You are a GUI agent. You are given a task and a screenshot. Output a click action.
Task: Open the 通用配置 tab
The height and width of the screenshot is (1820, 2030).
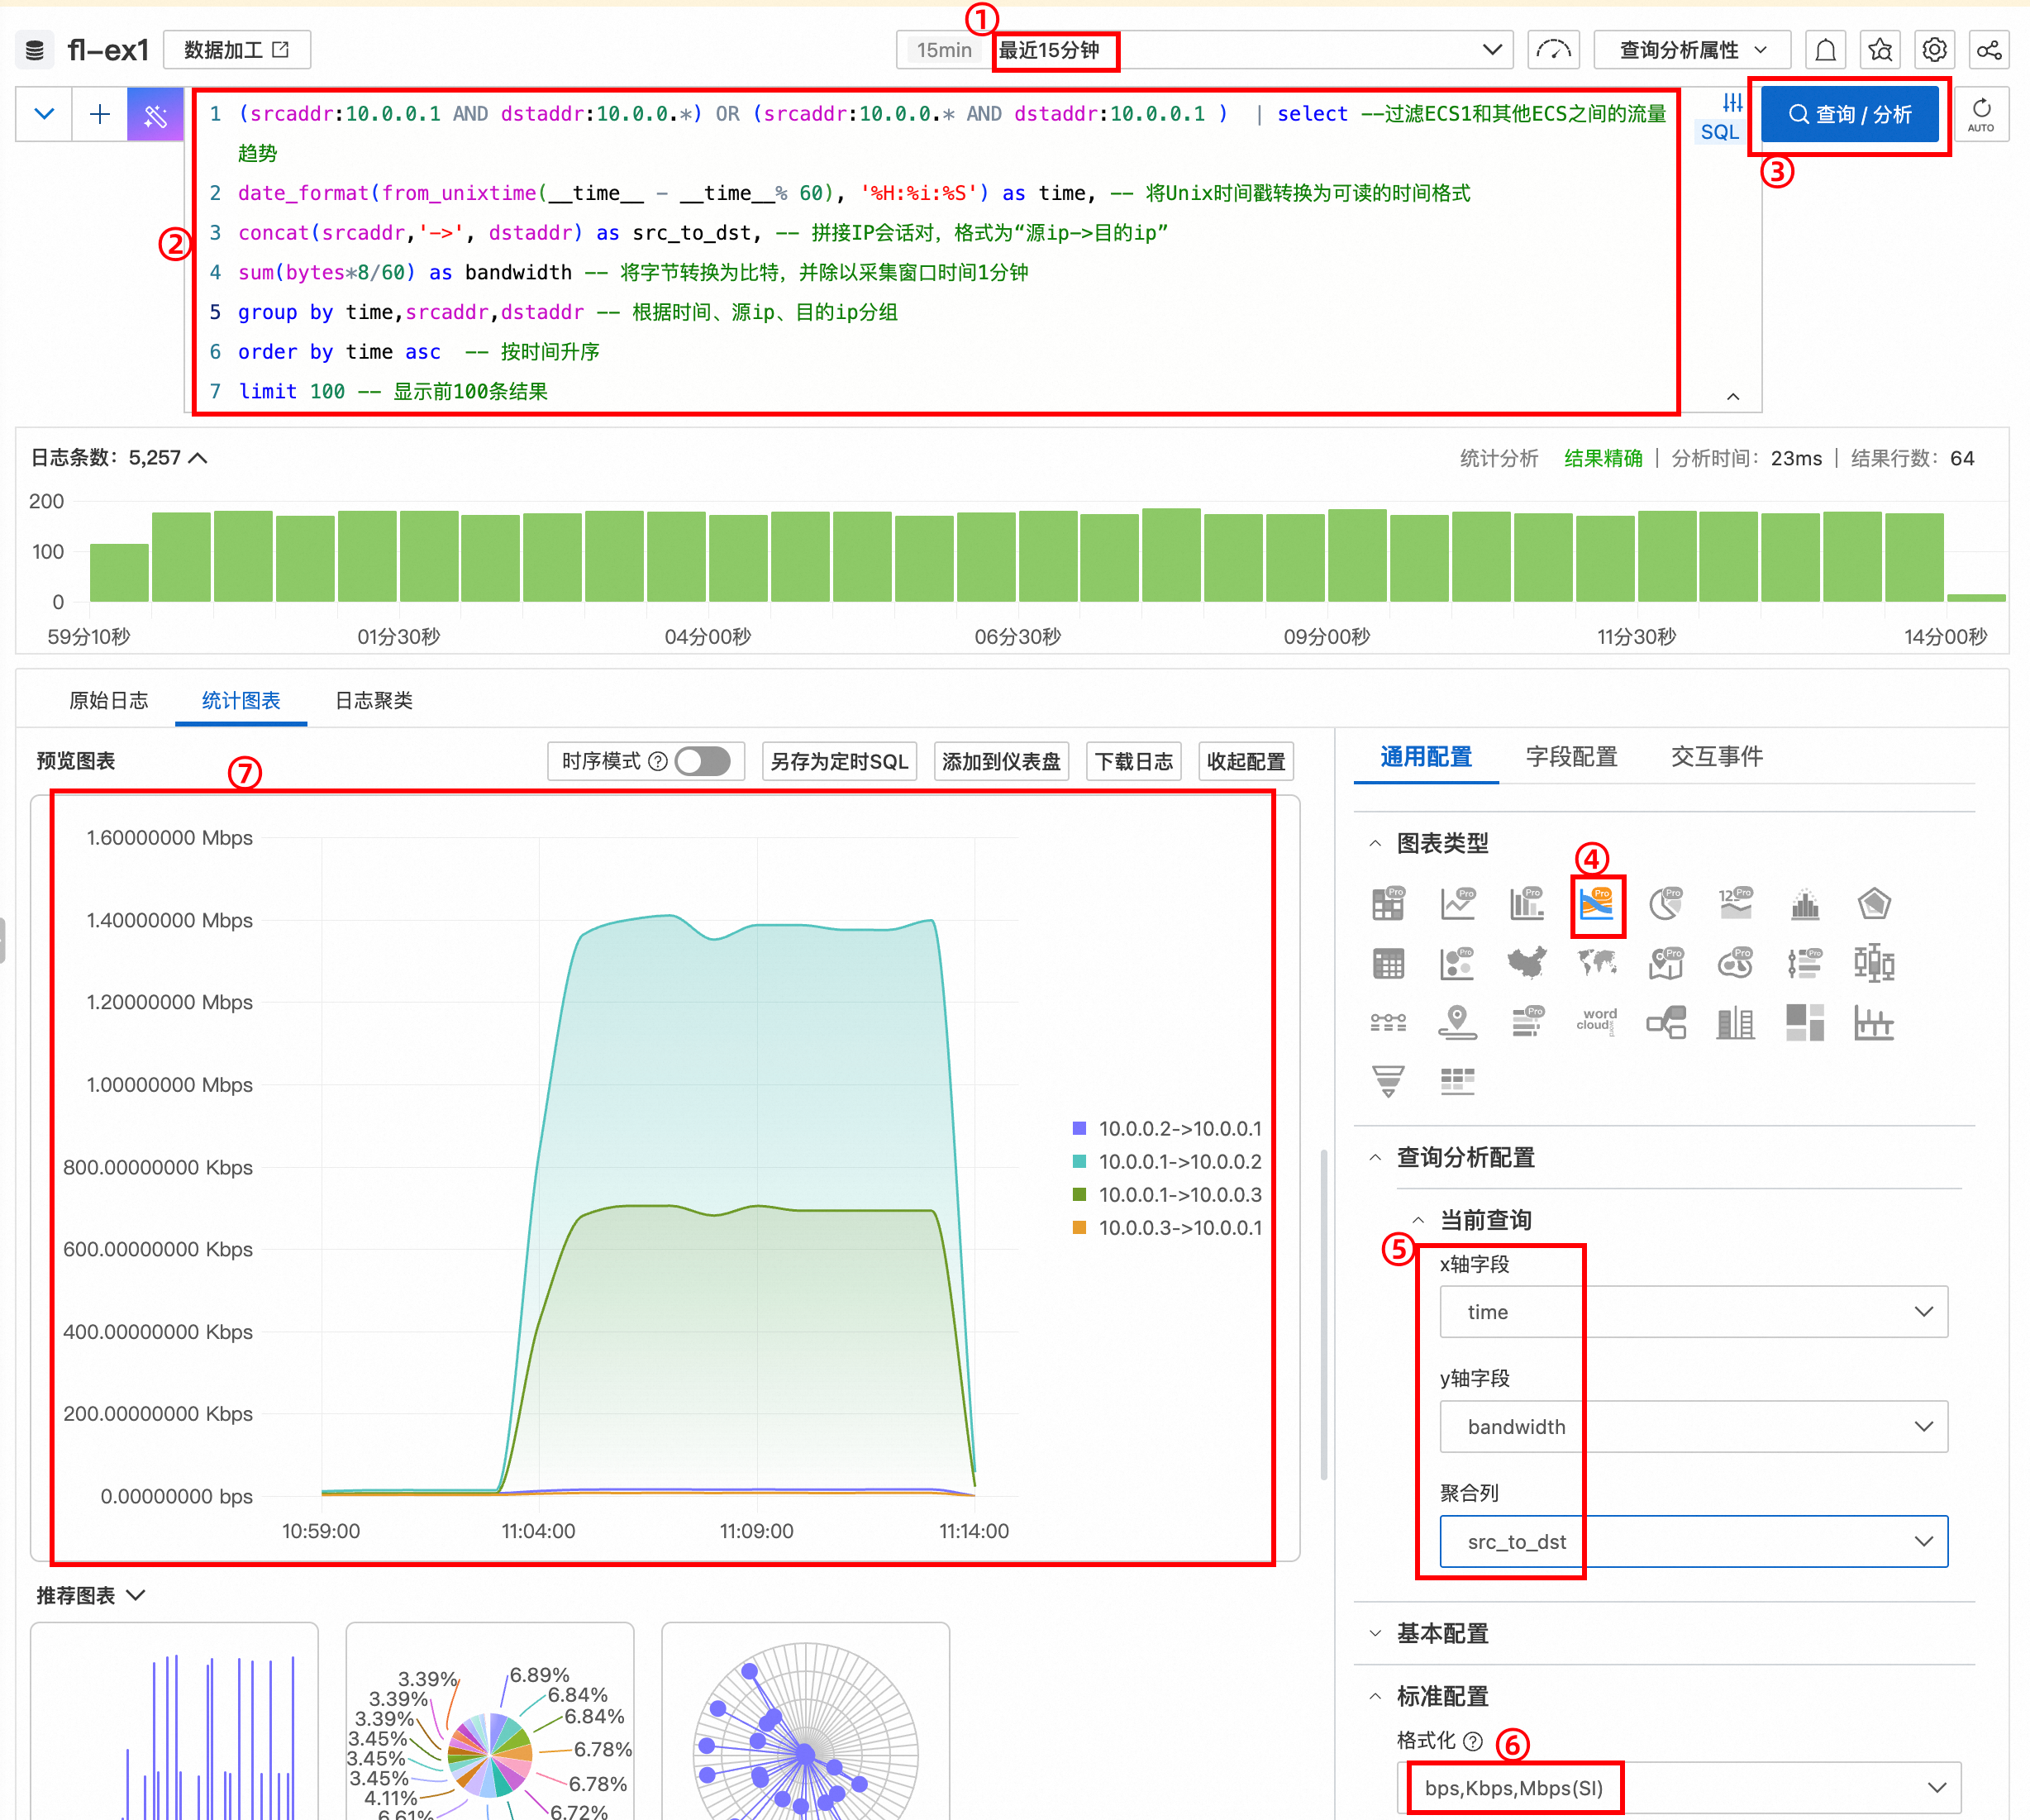tap(1426, 757)
